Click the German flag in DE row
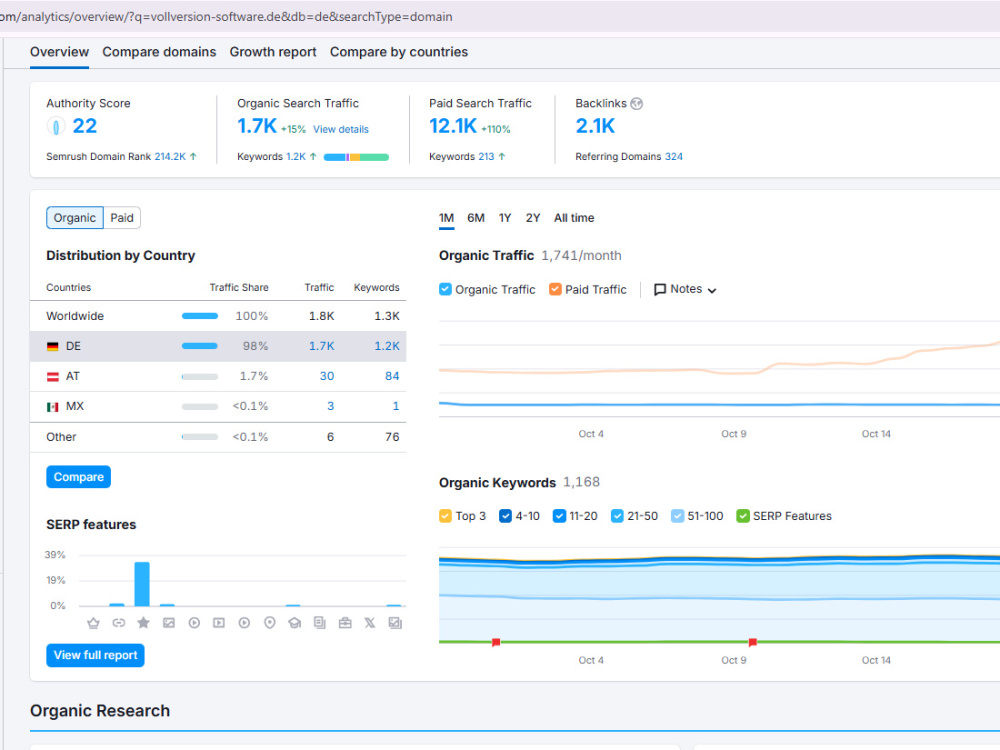This screenshot has width=1000, height=750. point(53,346)
